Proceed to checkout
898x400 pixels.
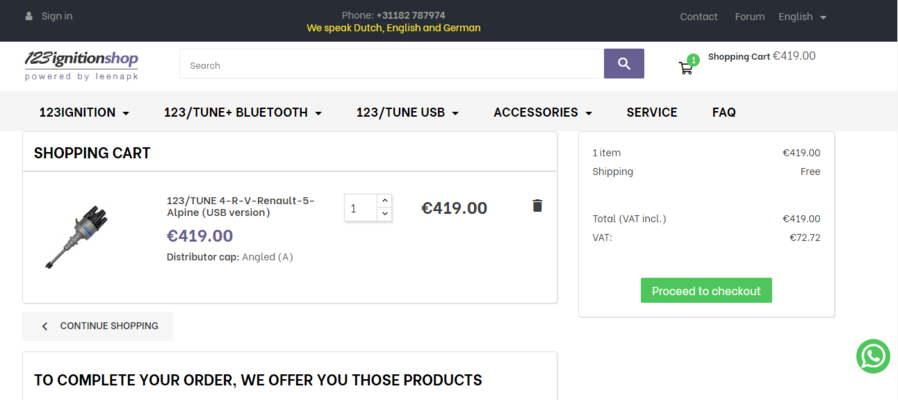click(706, 291)
